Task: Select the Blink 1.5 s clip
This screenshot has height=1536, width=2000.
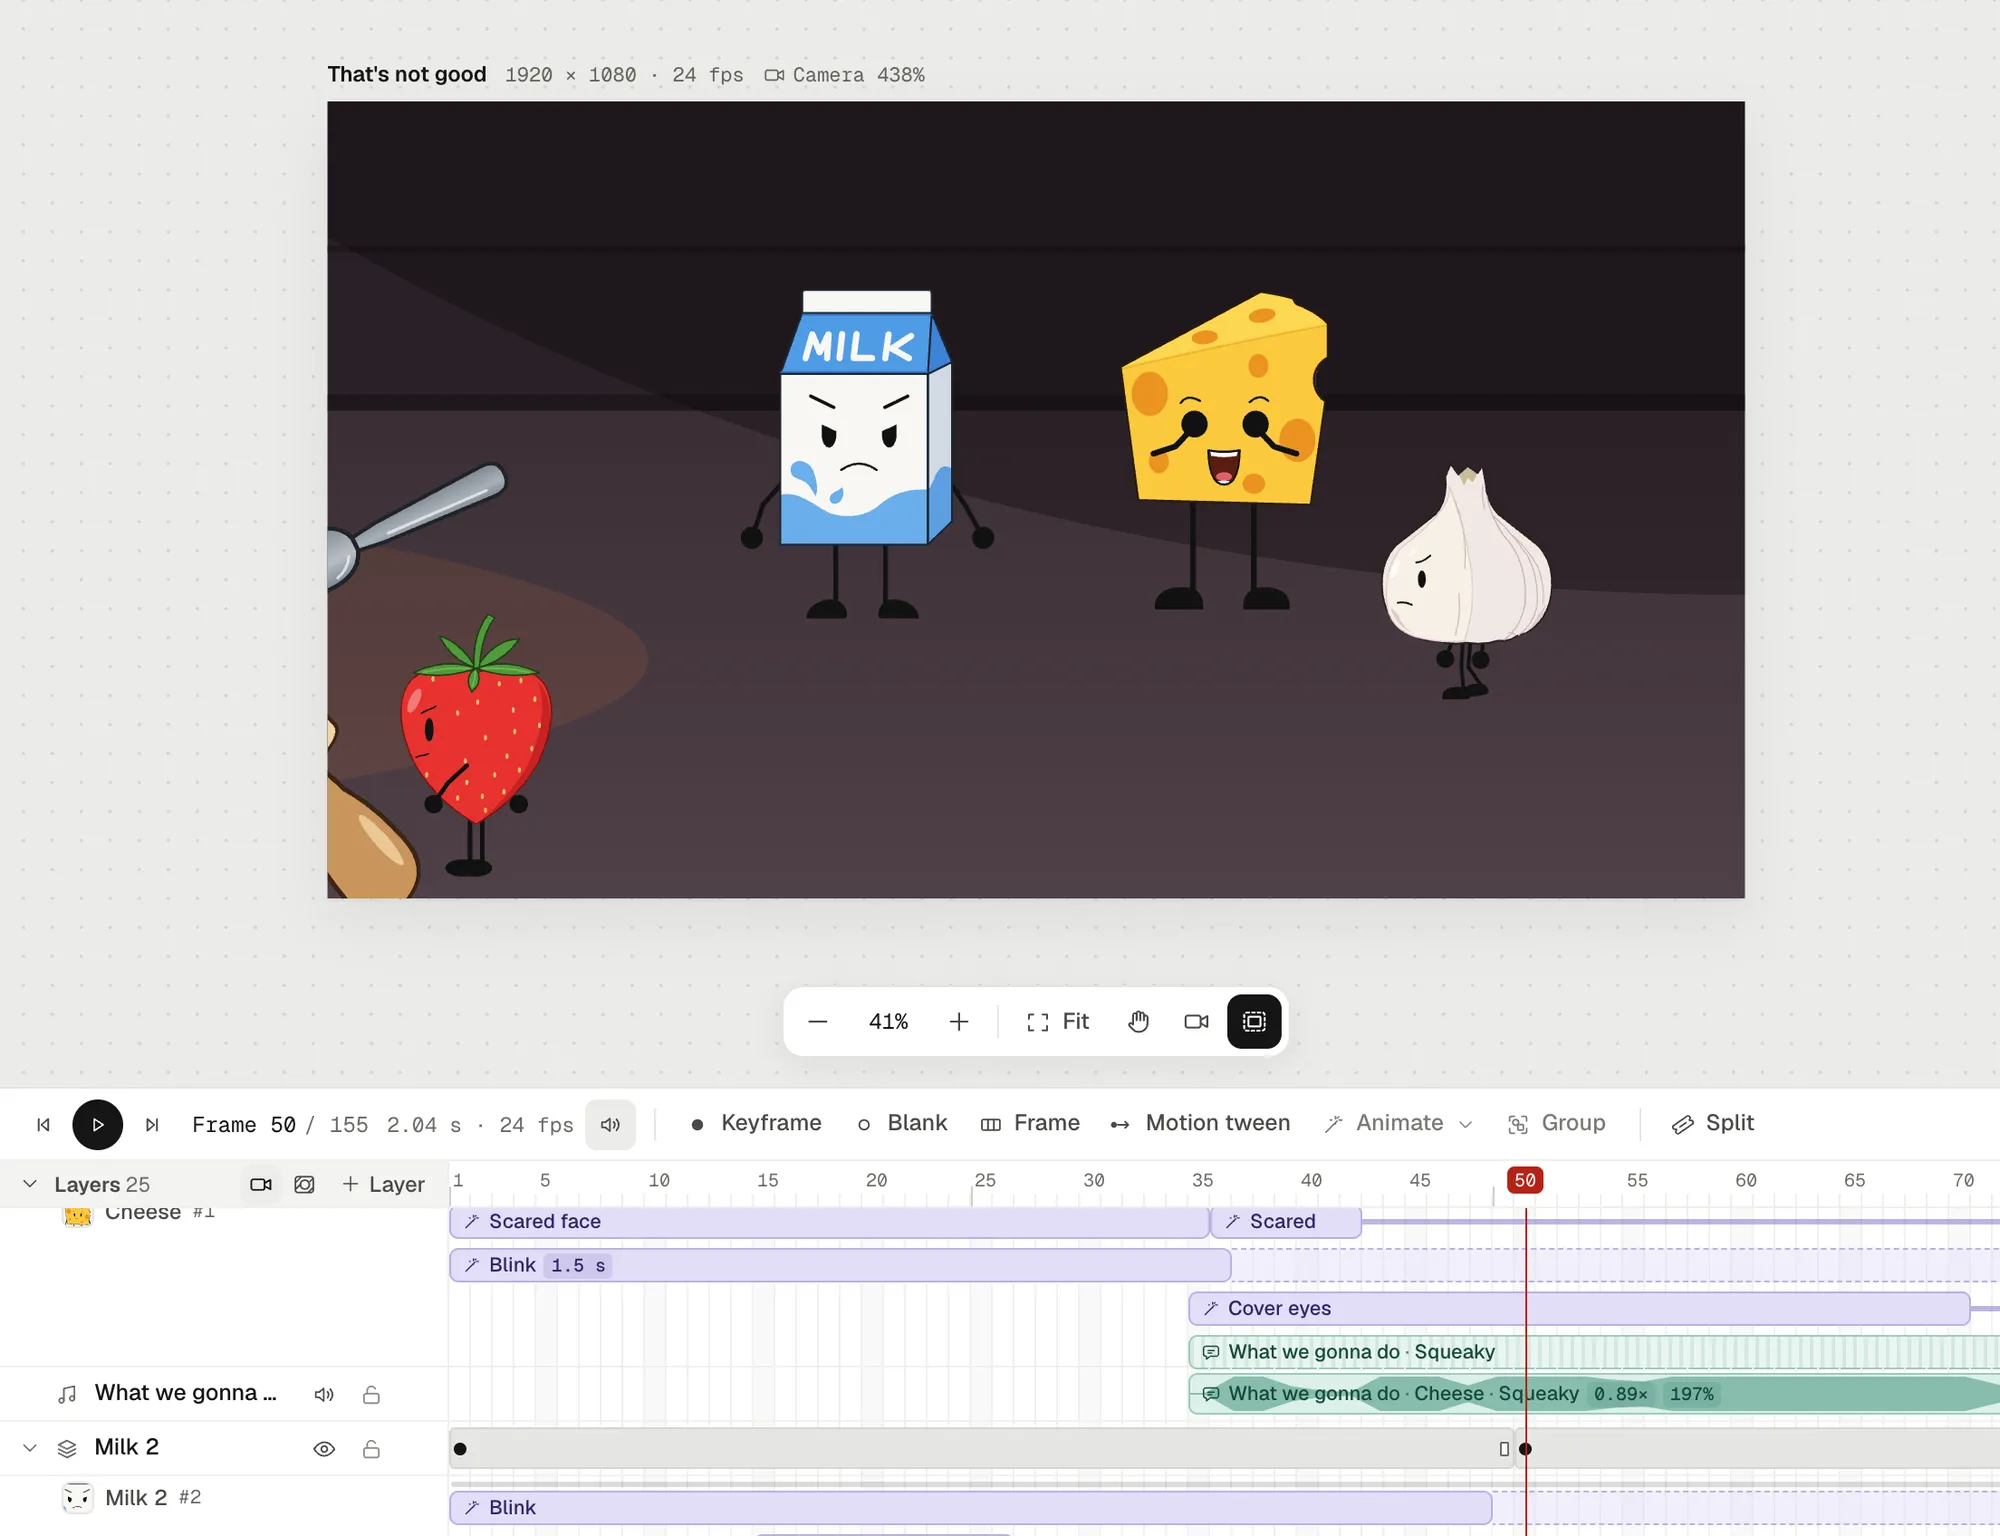Action: point(840,1265)
